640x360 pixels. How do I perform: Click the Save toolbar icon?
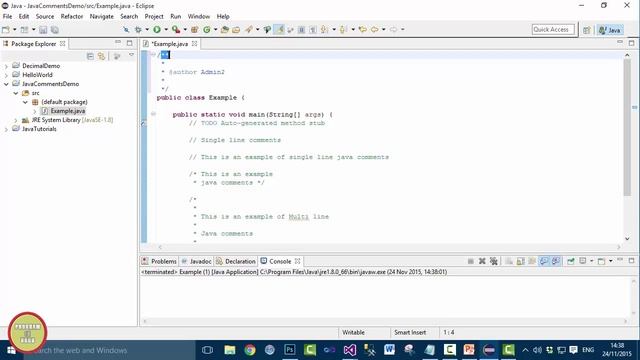coord(43,30)
